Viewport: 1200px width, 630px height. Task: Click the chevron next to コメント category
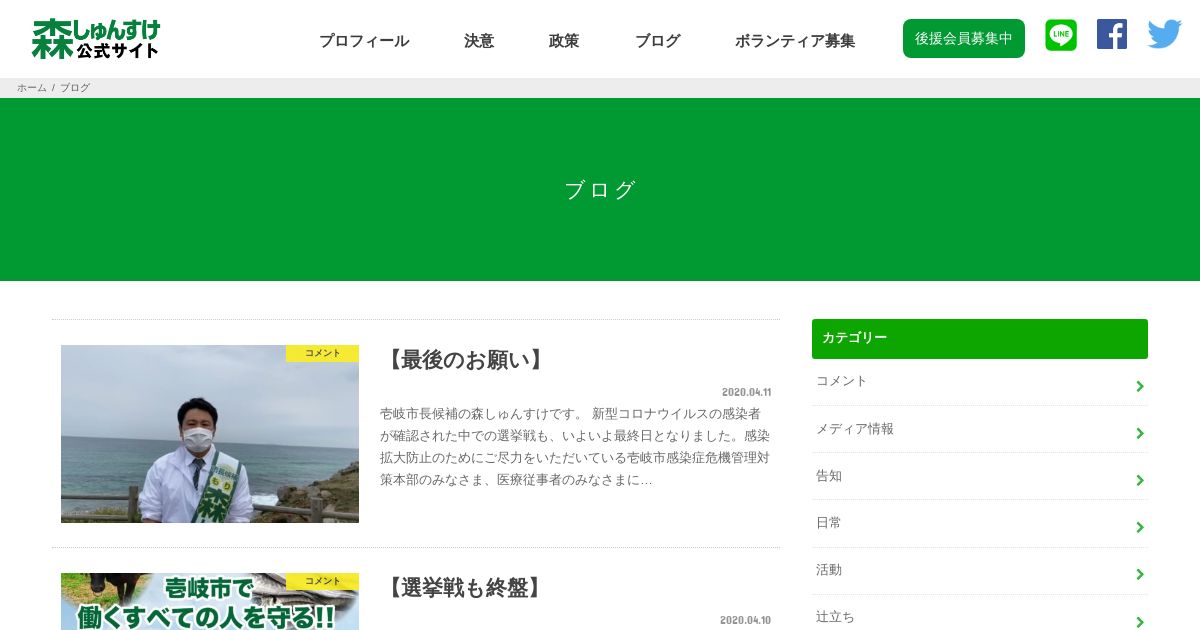click(x=1140, y=386)
